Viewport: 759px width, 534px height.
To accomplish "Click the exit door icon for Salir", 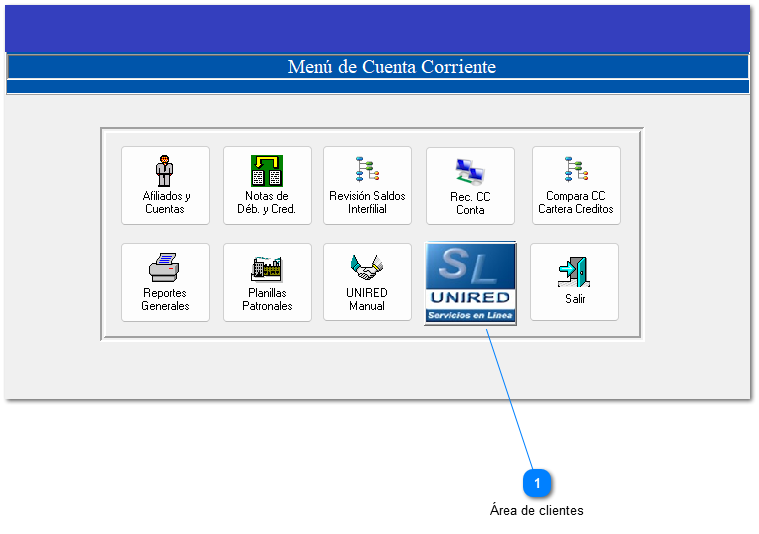I will pyautogui.click(x=574, y=270).
